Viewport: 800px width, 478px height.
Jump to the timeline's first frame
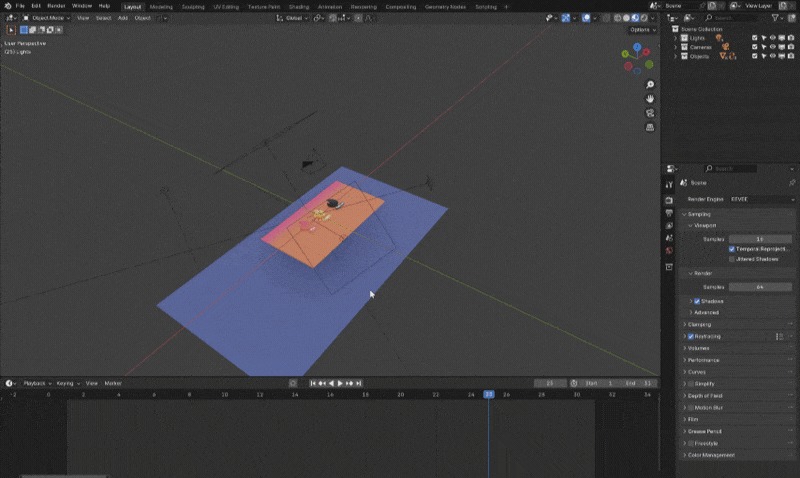[313, 383]
